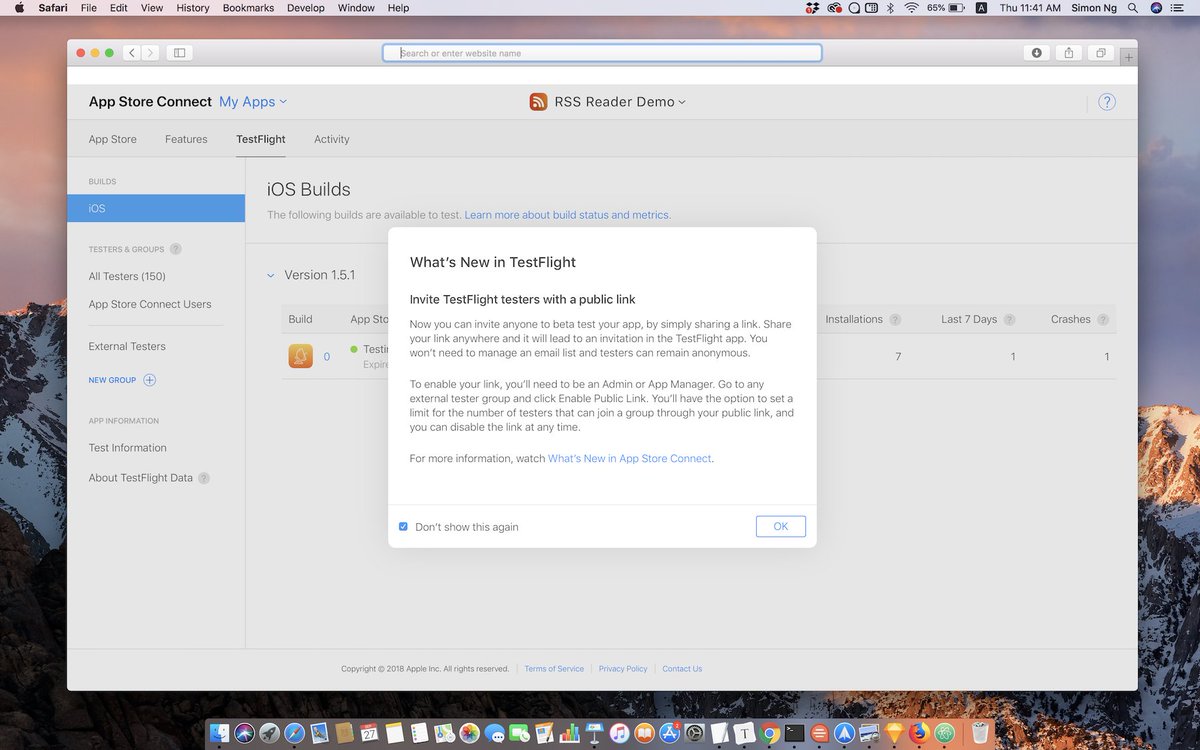The image size is (1200, 750).
Task: Show Safari downloads
Action: click(x=1037, y=53)
